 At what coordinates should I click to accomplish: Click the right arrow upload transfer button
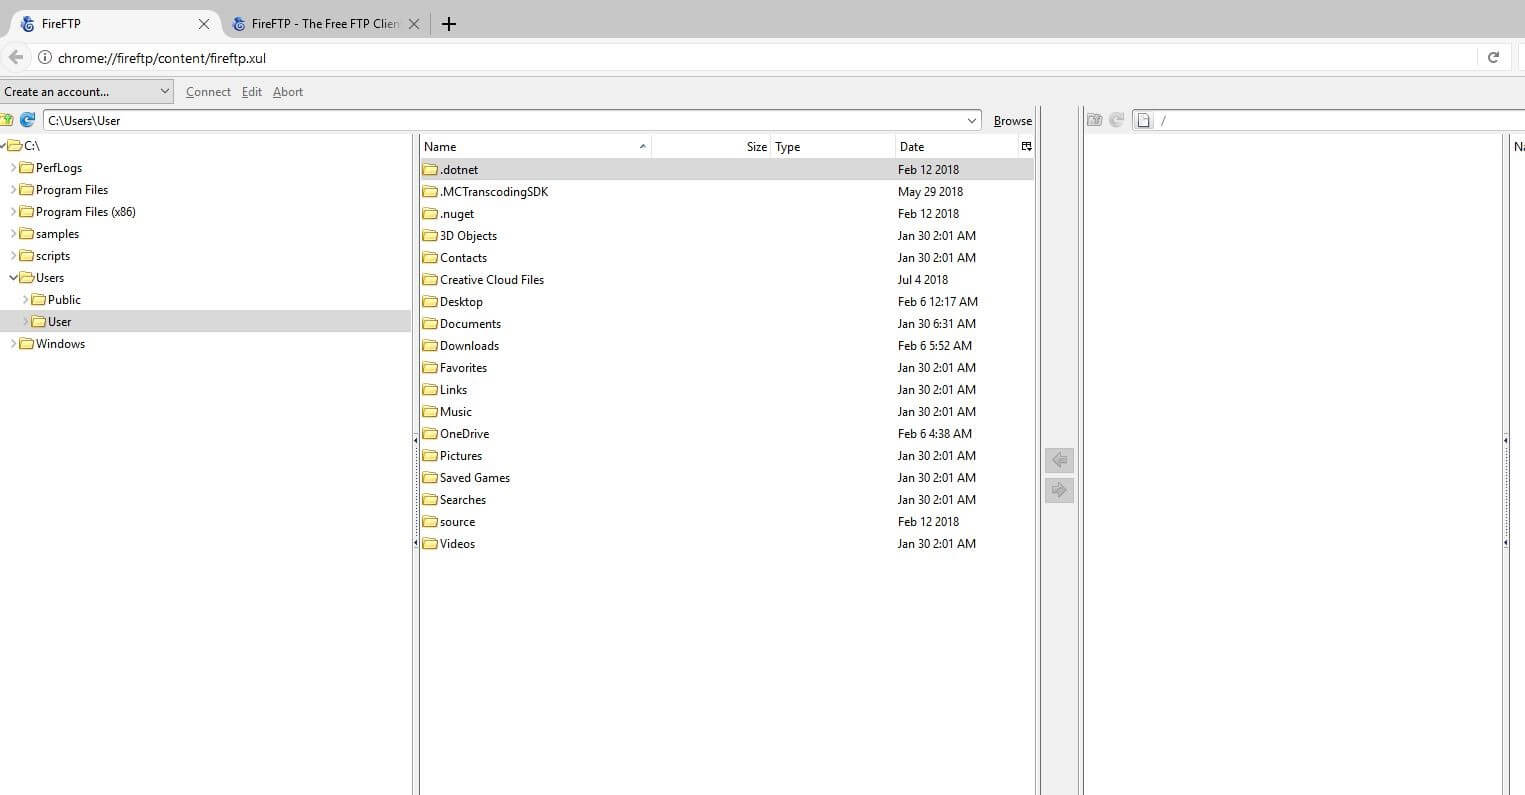(1059, 490)
